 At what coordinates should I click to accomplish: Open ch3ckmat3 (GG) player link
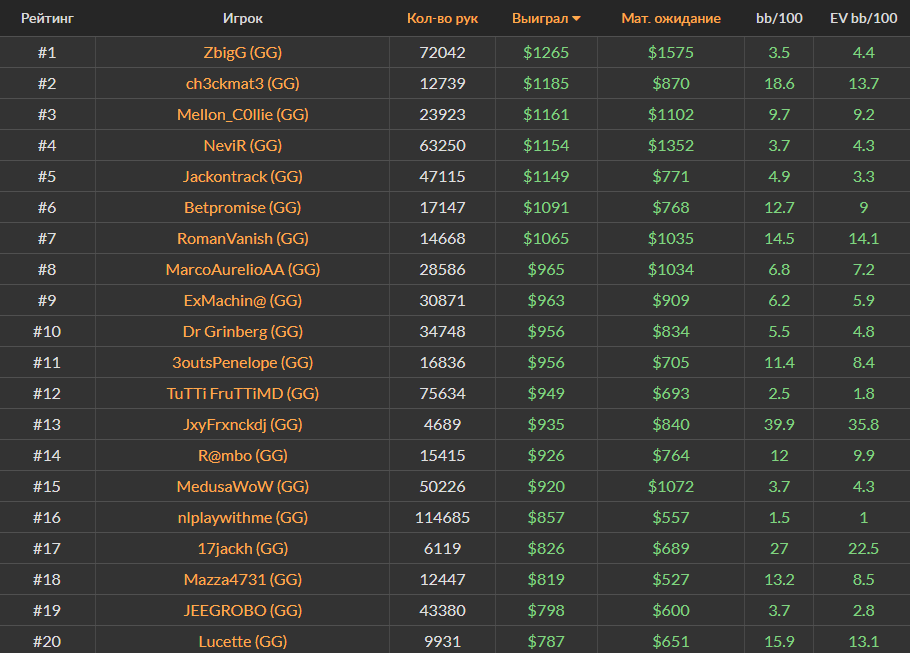[243, 83]
